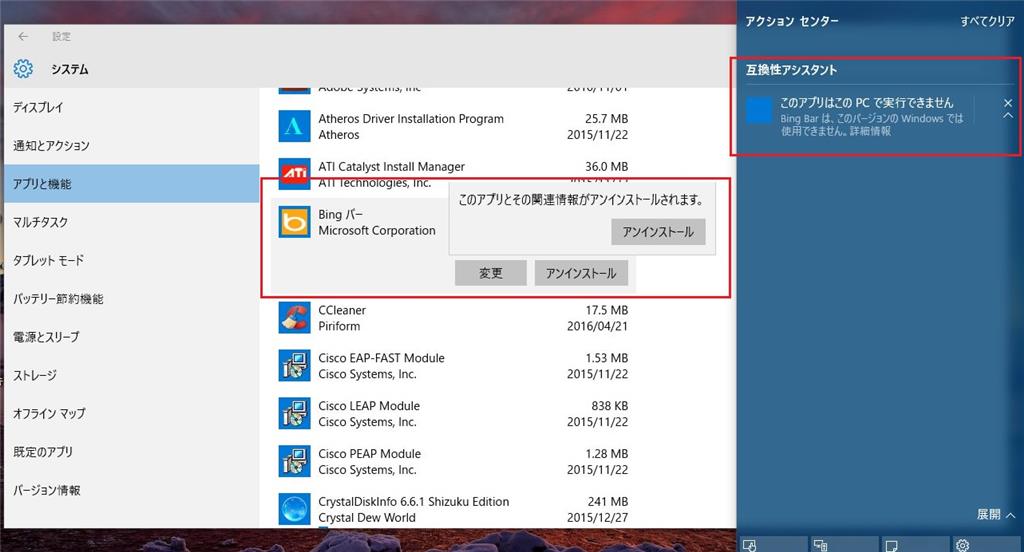Confirm アンインストール in the popup
1024x552 pixels.
[658, 232]
